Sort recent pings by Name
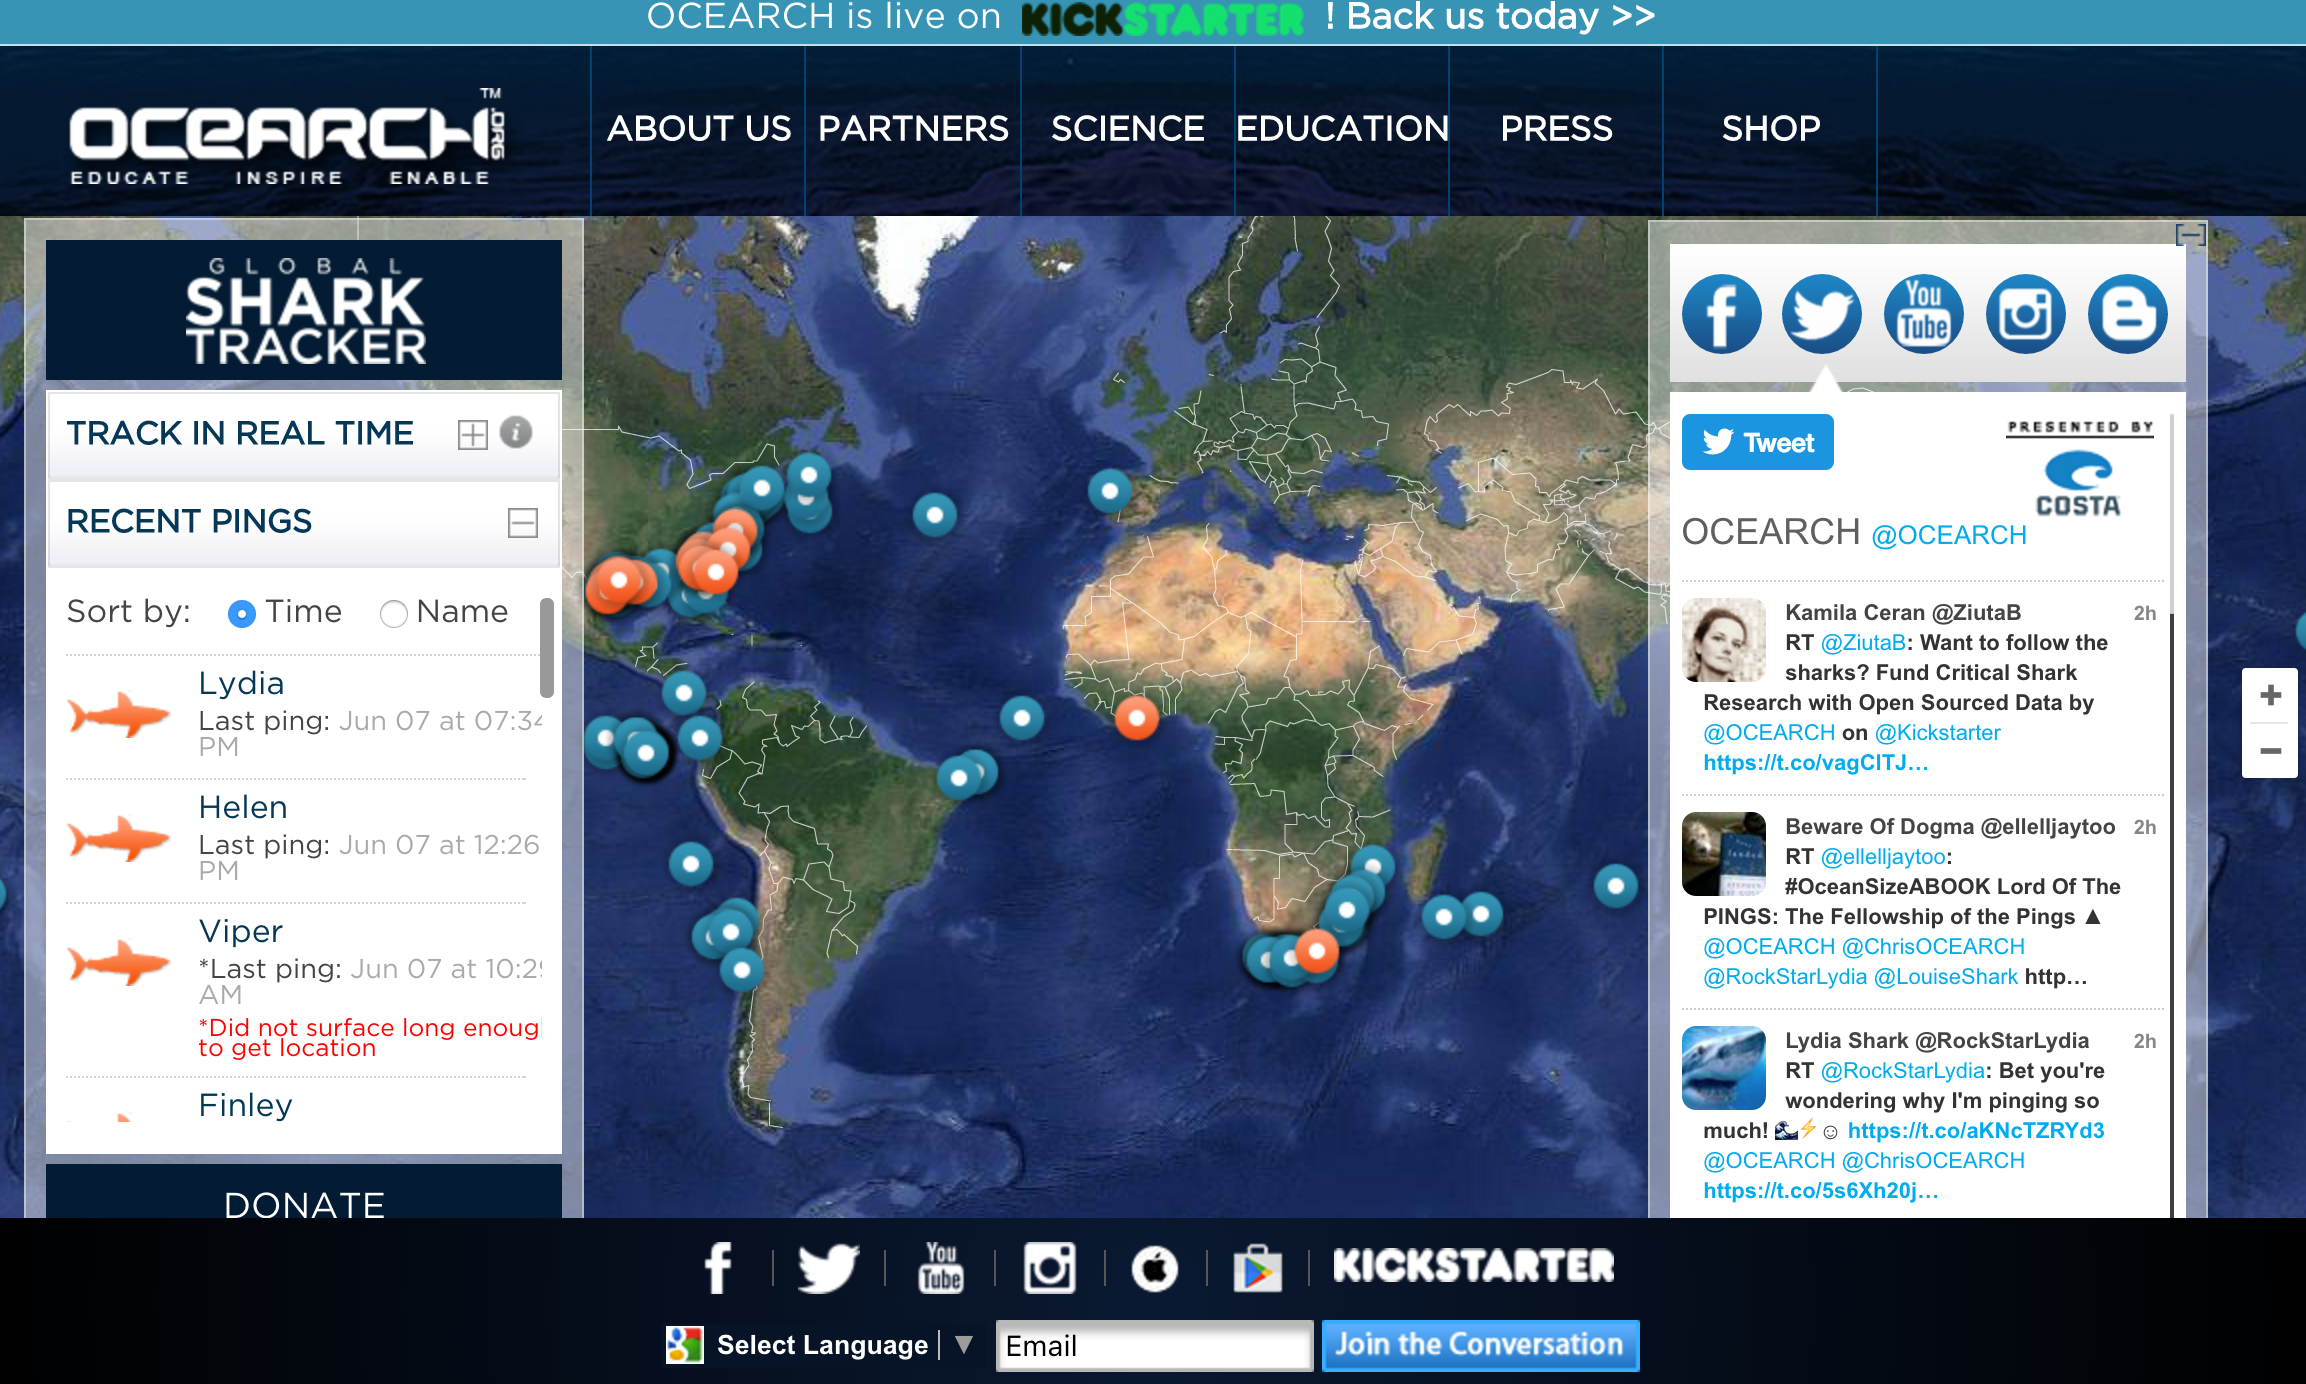The image size is (2306, 1384). pos(394,613)
